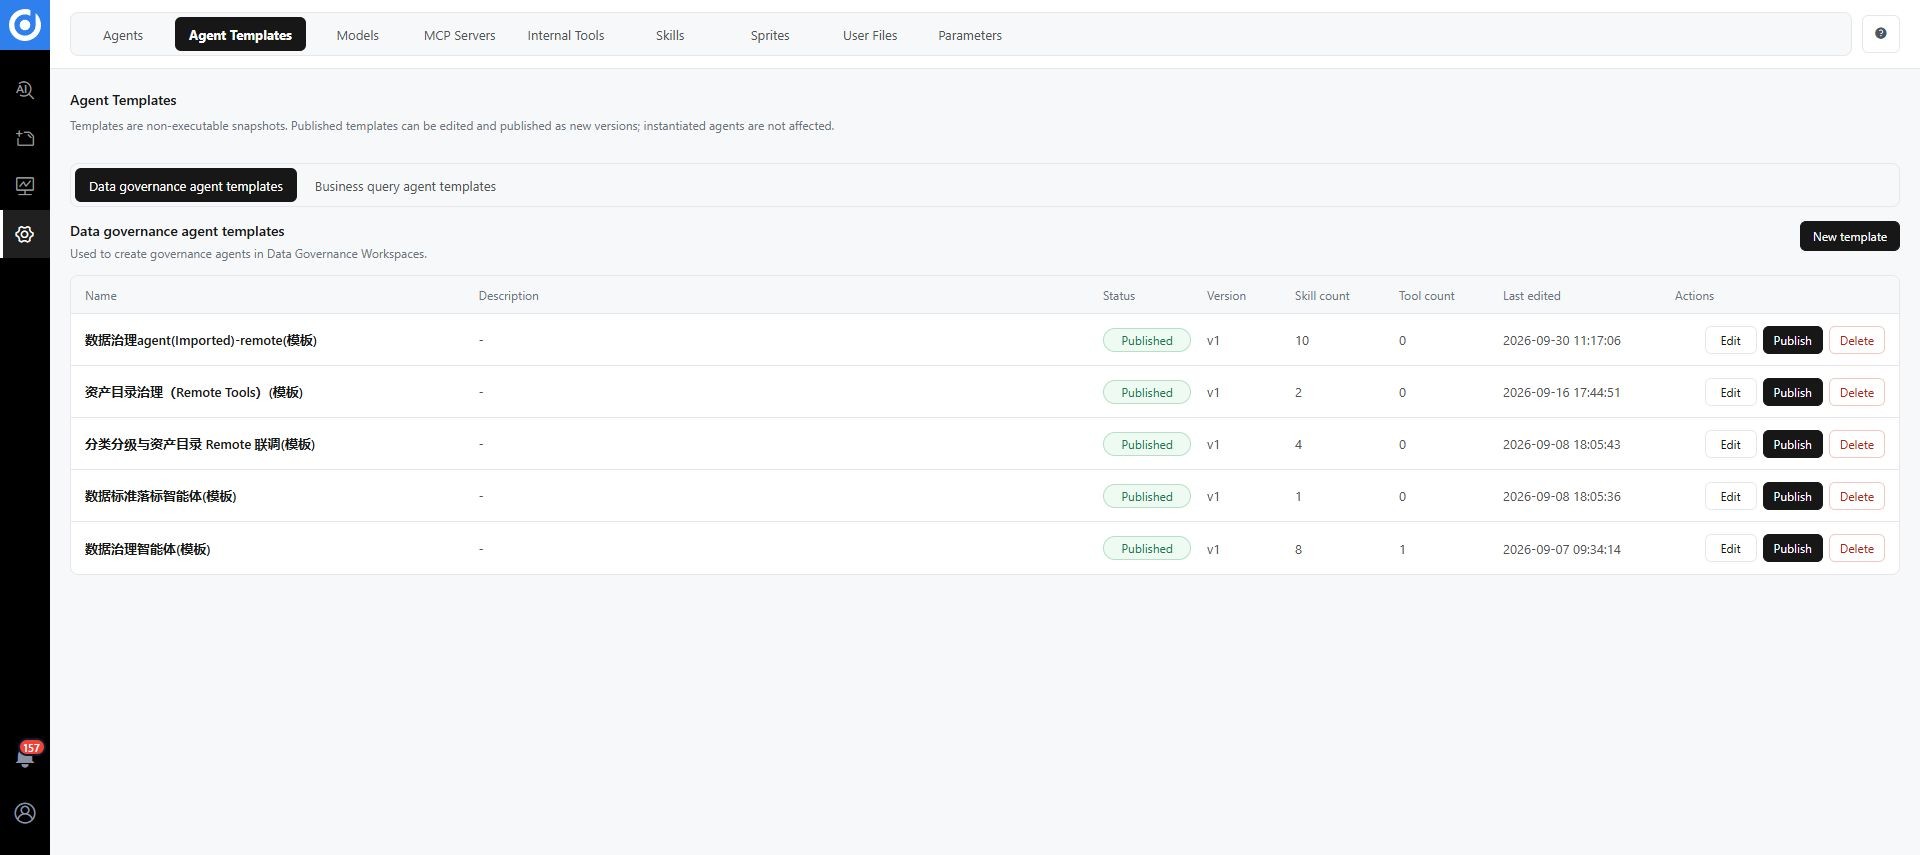Image resolution: width=1920 pixels, height=855 pixels.
Task: Open notifications bell with 157 badge
Action: coord(25,757)
